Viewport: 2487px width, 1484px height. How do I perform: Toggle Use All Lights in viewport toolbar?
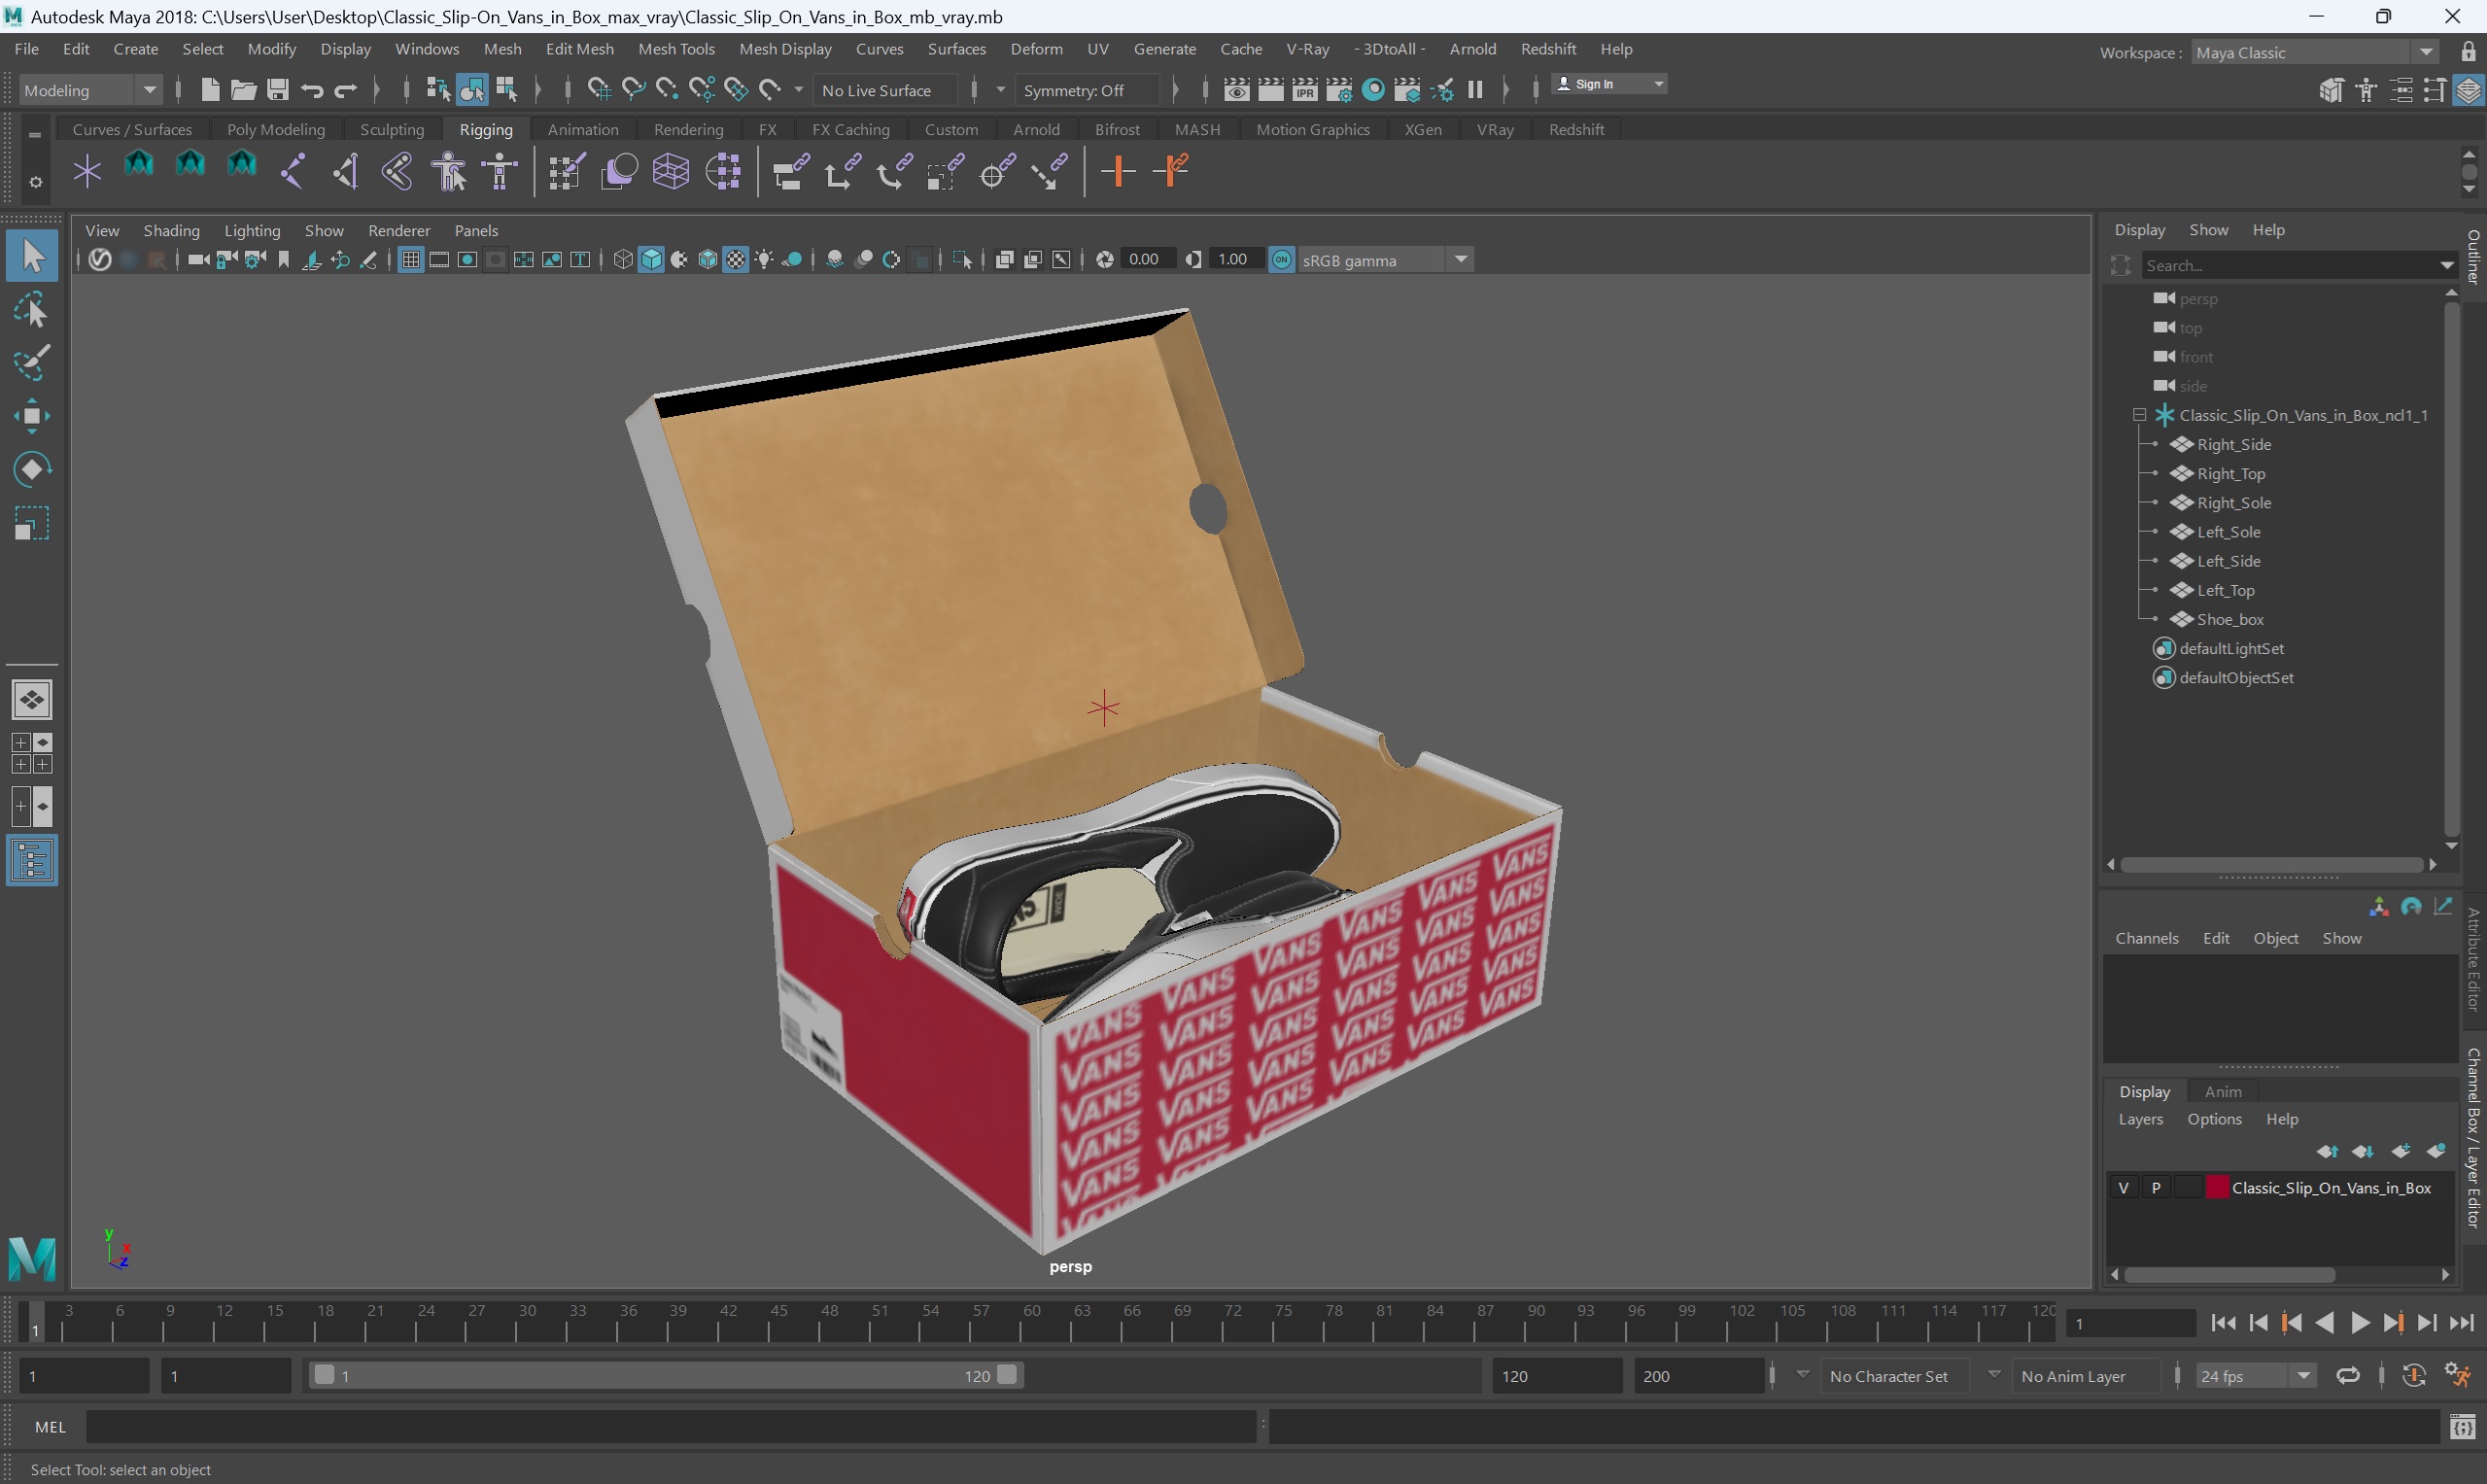click(764, 260)
